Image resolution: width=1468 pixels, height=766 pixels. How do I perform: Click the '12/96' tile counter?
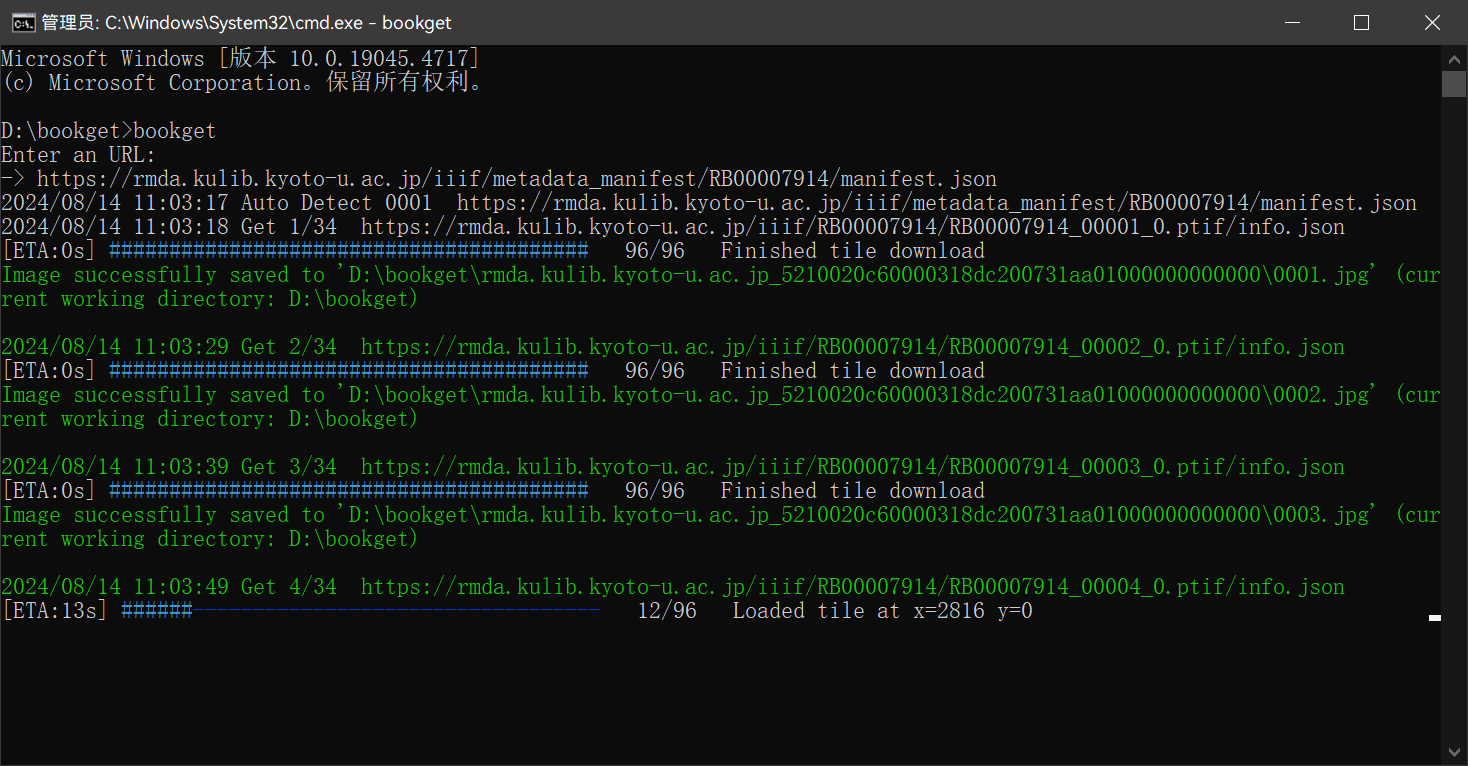pos(667,611)
